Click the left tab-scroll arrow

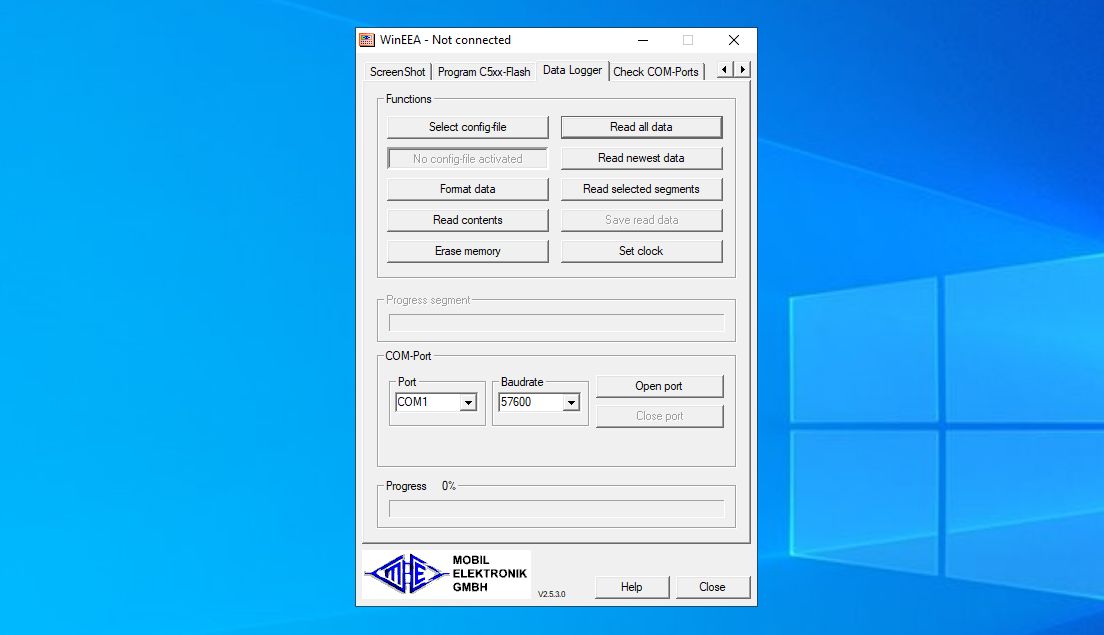point(723,70)
